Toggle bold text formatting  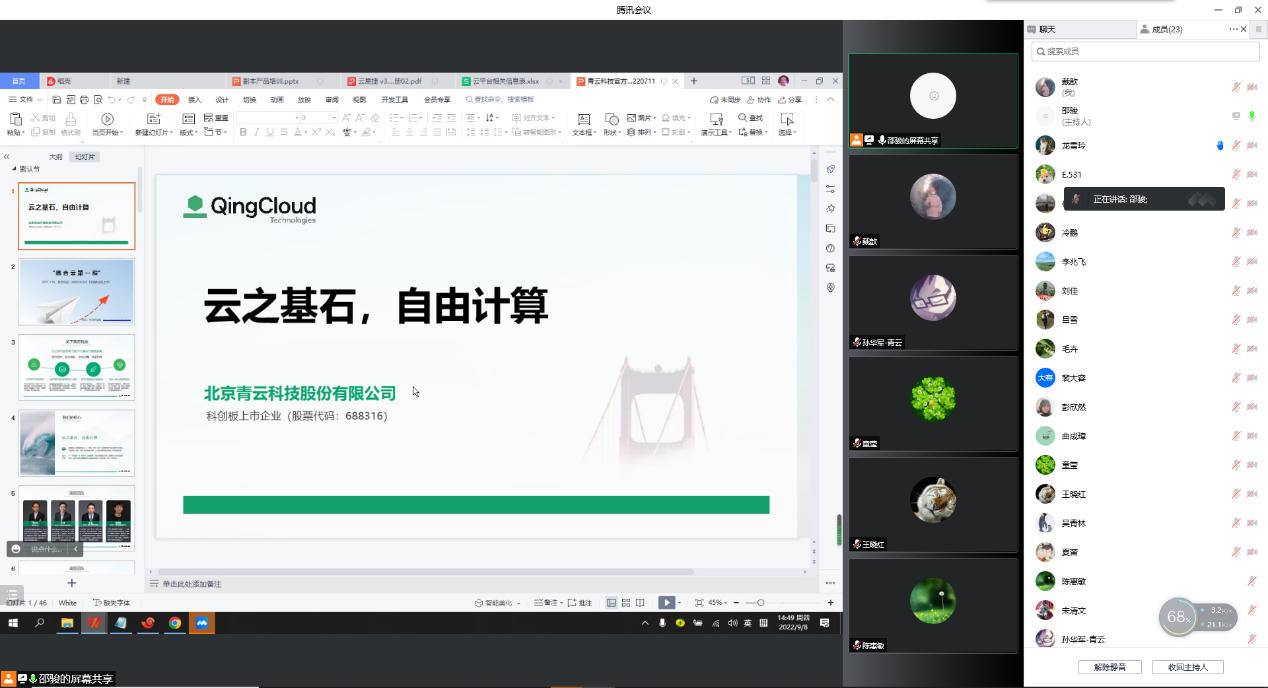coord(242,132)
